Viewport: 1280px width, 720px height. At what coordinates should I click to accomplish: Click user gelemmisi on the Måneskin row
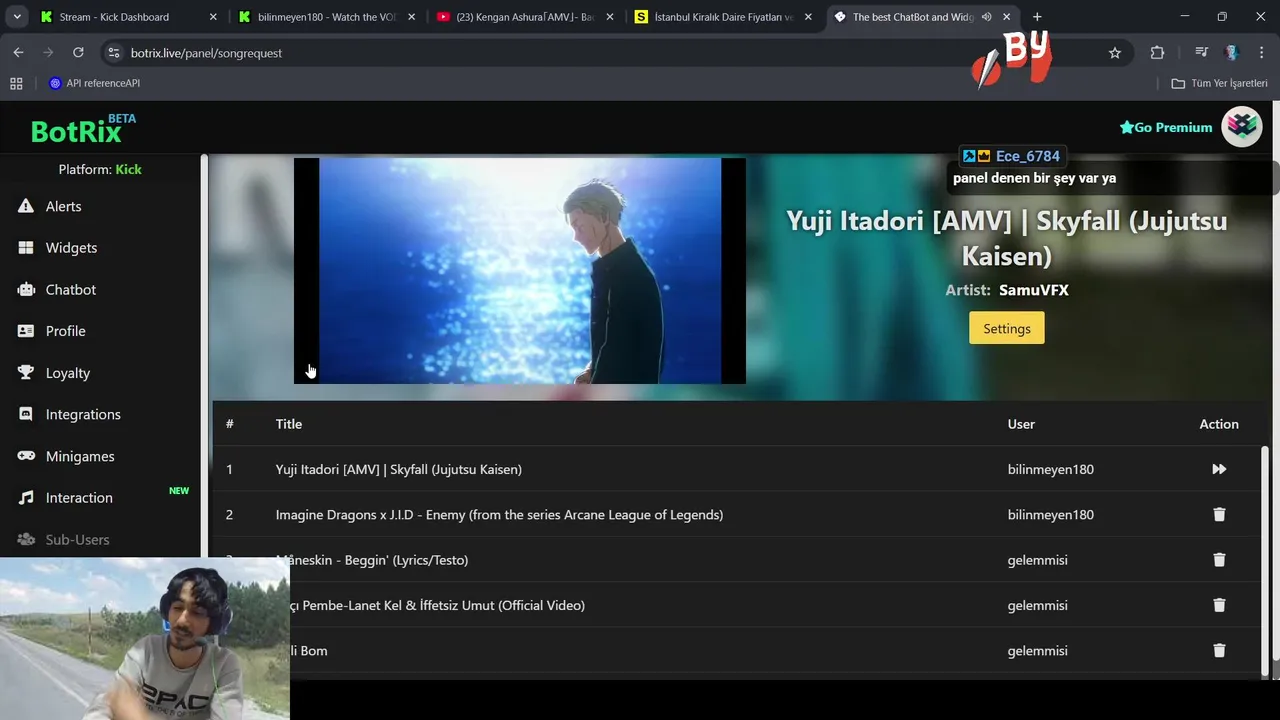[x=1037, y=560]
